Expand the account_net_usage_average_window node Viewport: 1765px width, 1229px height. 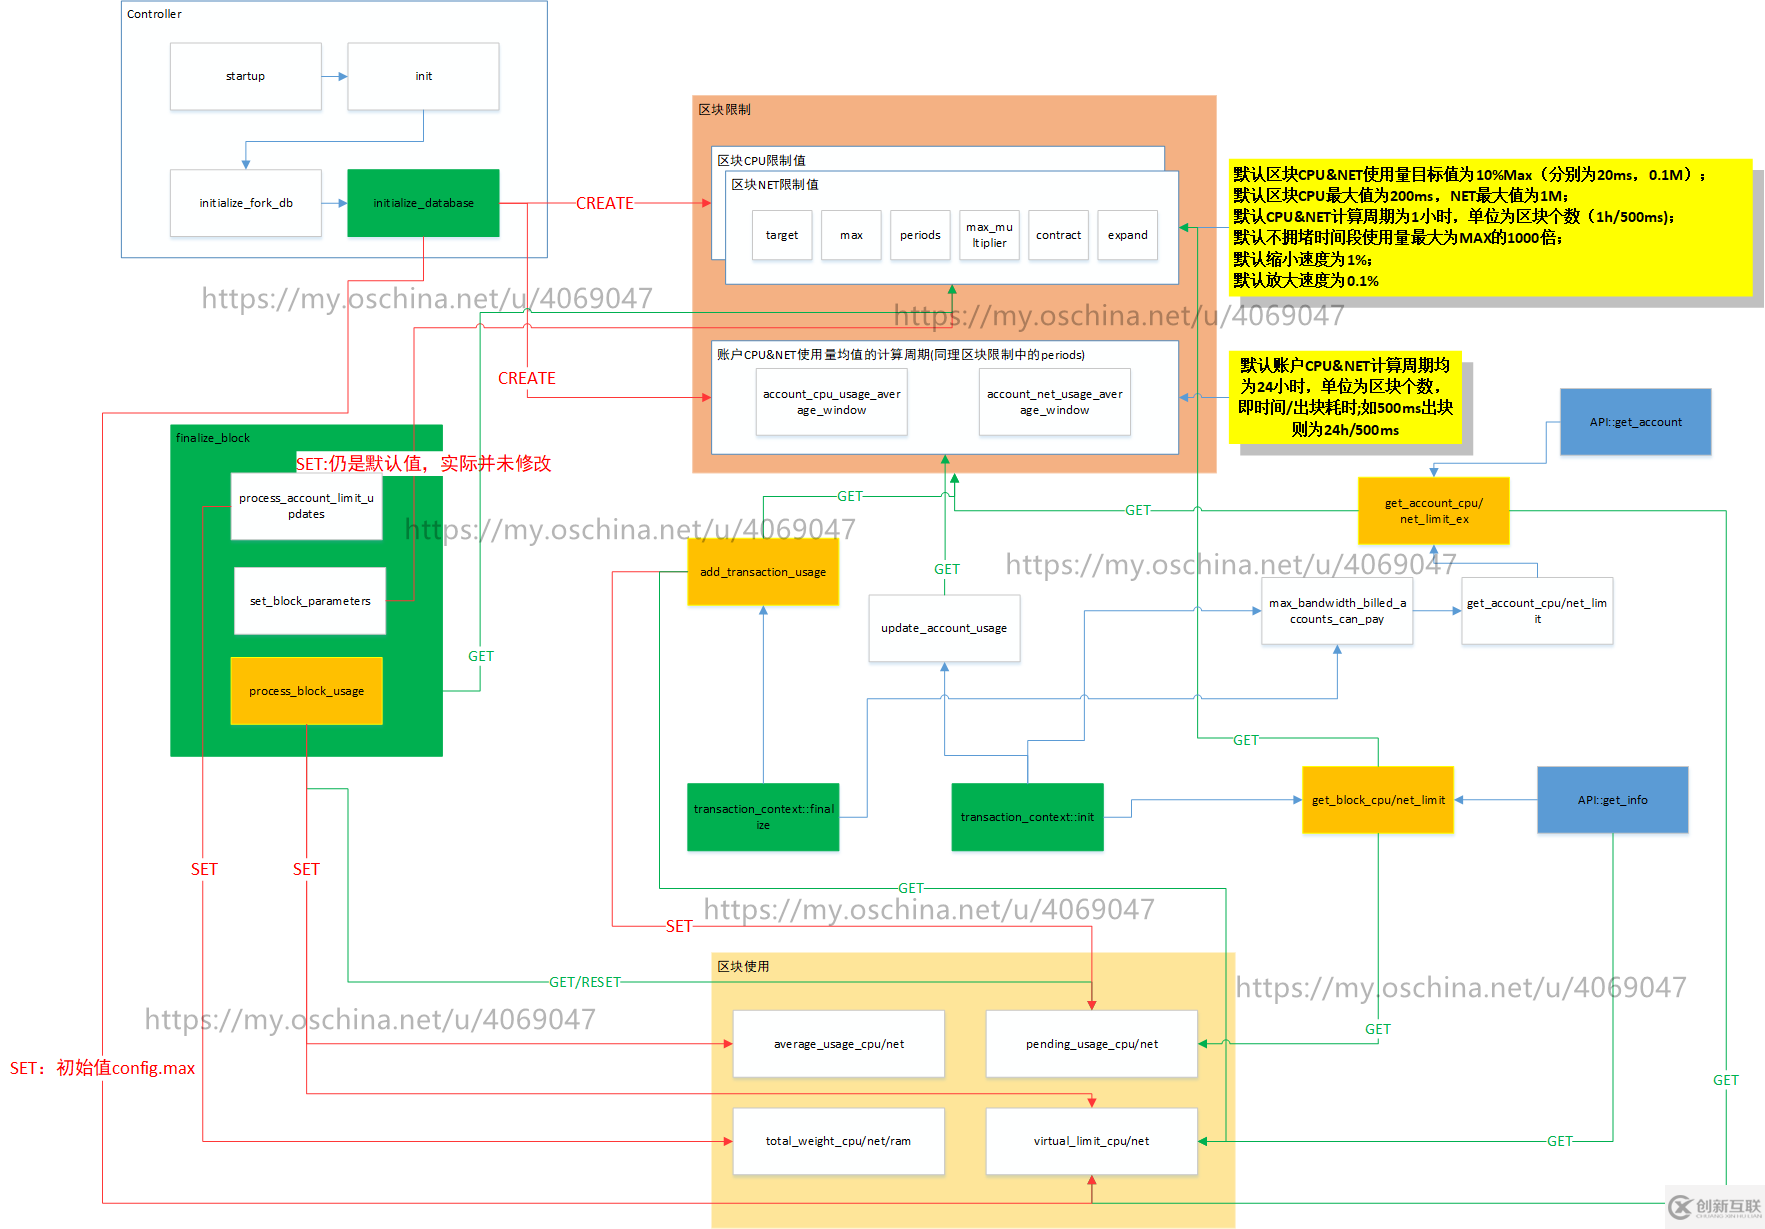tap(1054, 402)
